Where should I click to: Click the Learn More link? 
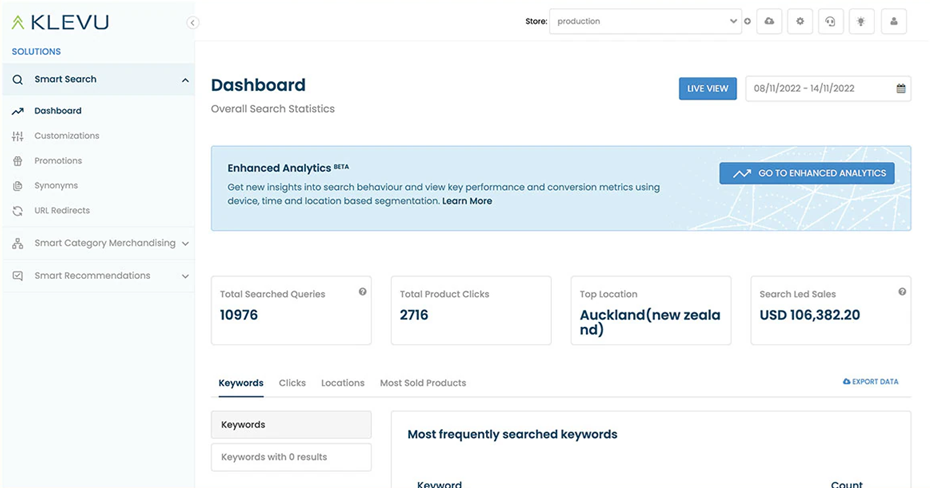tap(467, 201)
